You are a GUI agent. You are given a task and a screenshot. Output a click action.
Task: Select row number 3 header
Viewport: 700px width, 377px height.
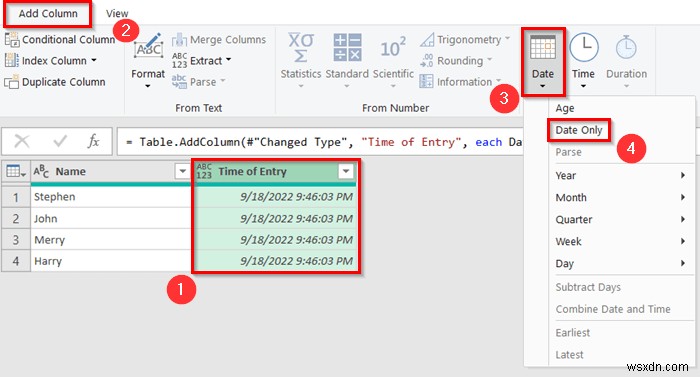click(16, 240)
